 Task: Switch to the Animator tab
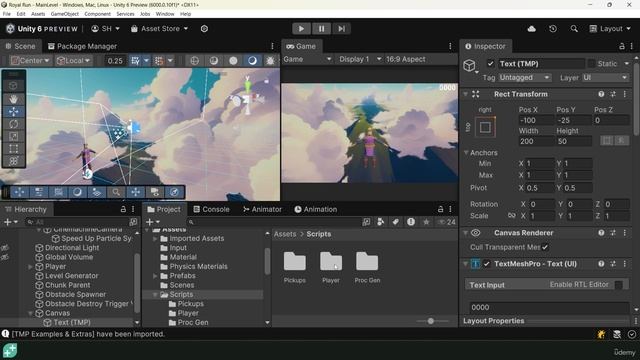pyautogui.click(x=262, y=209)
